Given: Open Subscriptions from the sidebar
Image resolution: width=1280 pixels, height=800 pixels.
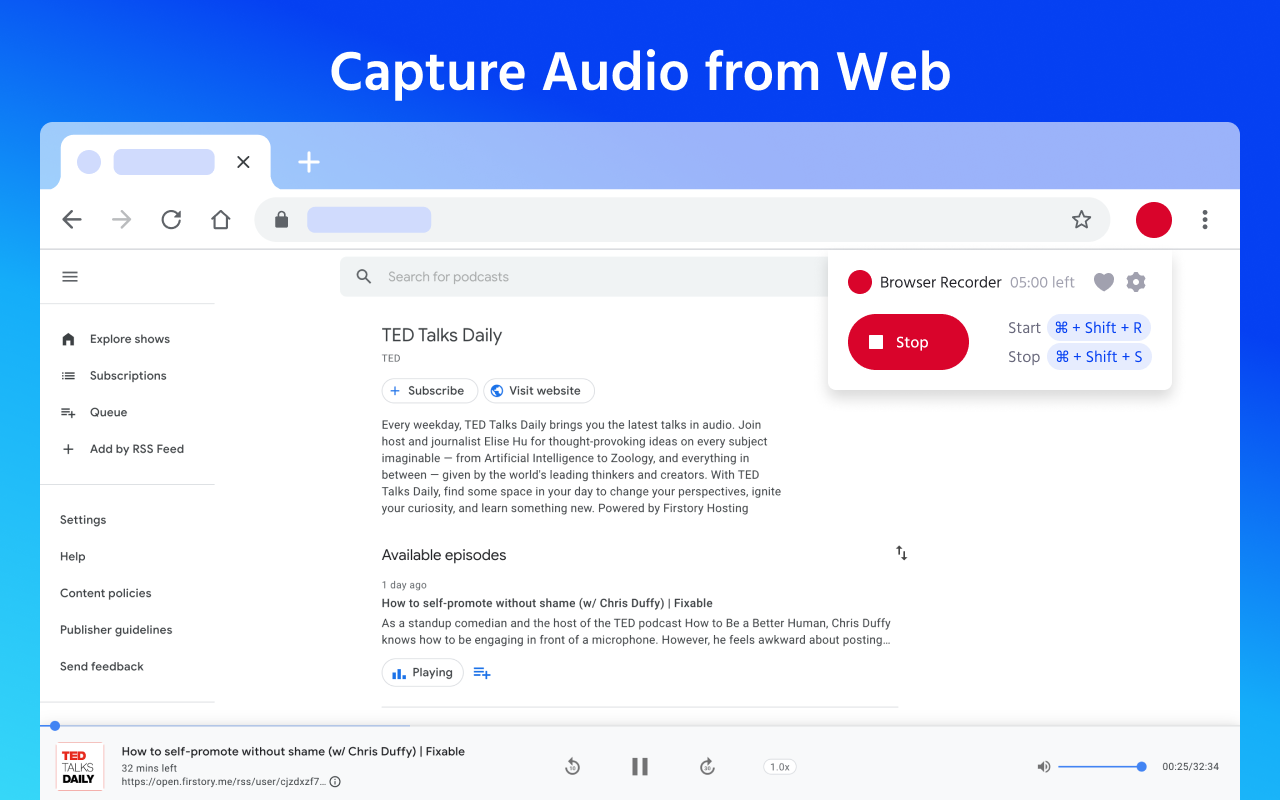Looking at the screenshot, I should [x=127, y=375].
